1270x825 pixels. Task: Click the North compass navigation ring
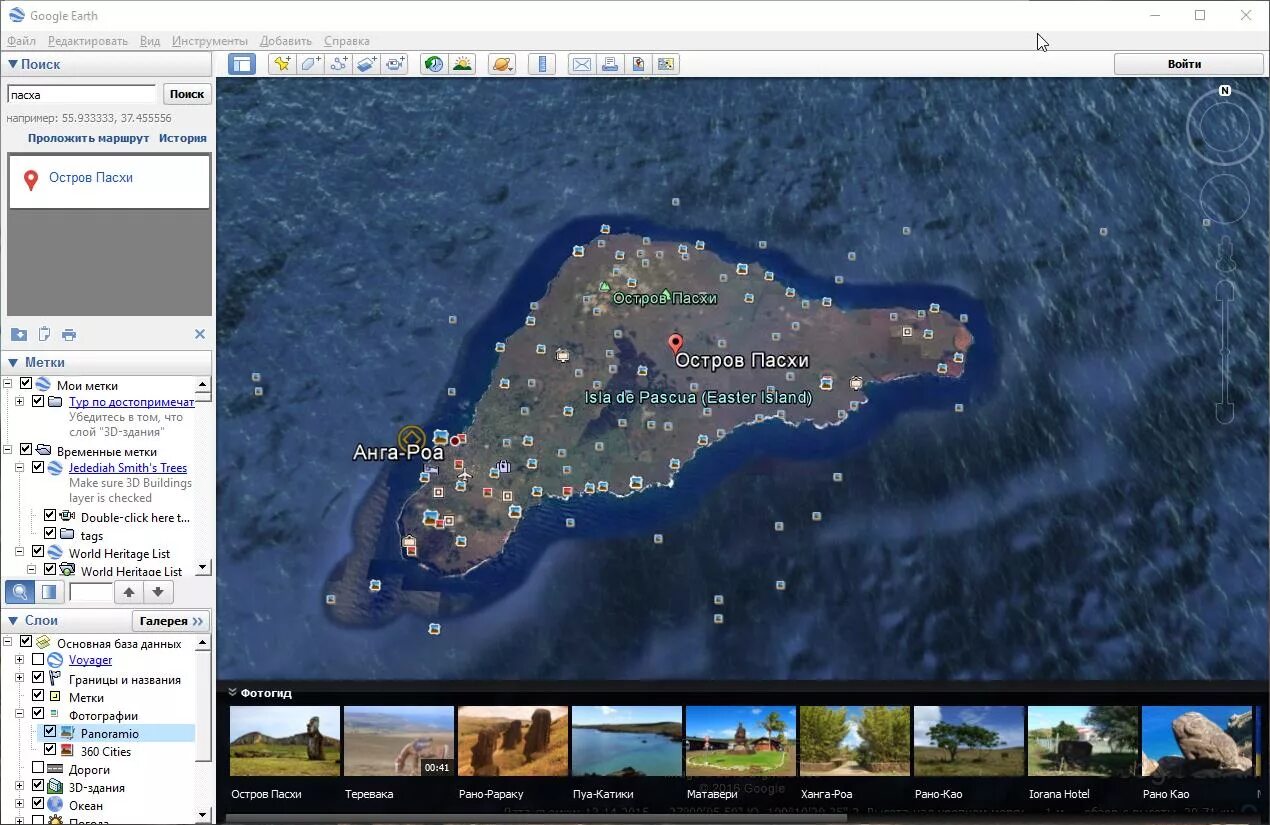(1225, 127)
